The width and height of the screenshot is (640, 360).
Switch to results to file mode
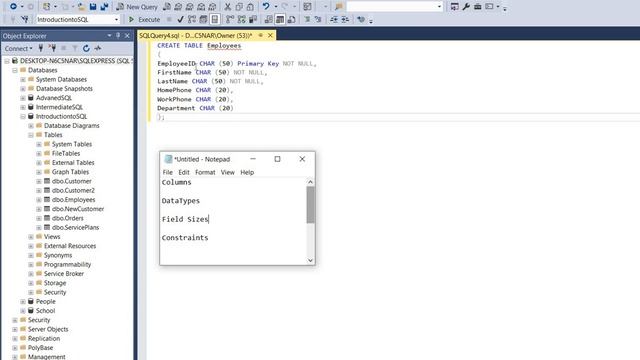tap(291, 19)
